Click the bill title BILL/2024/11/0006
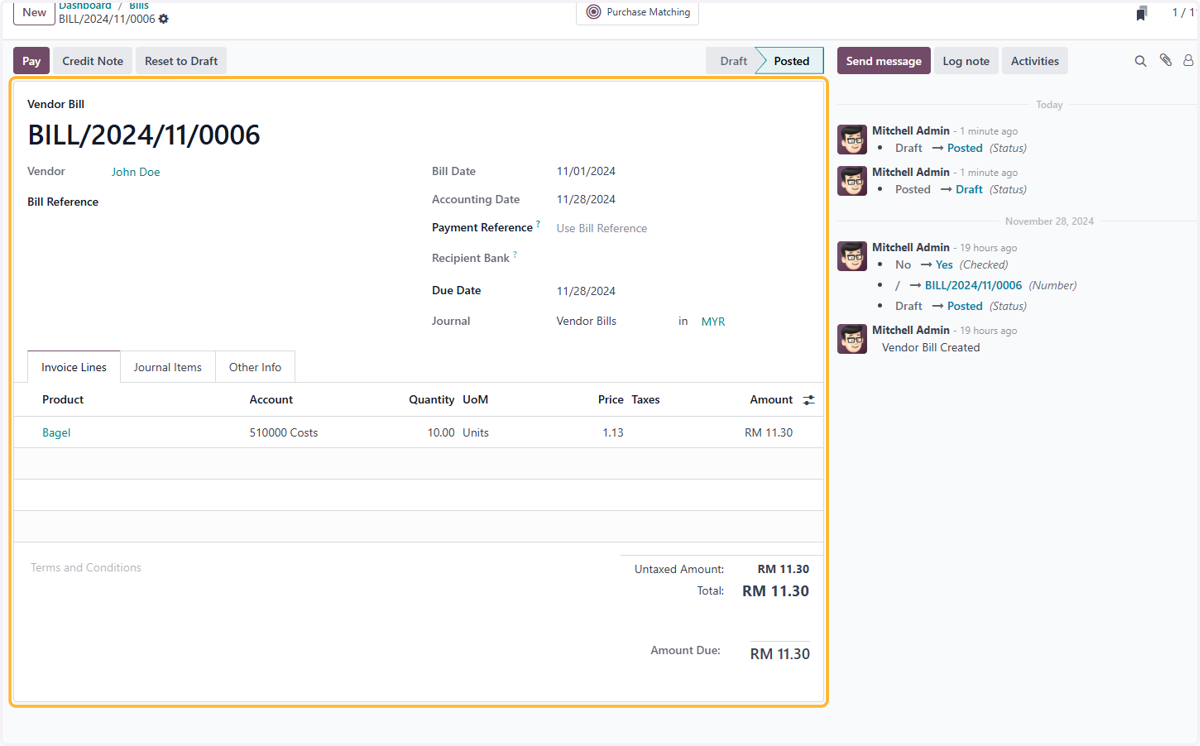 144,135
